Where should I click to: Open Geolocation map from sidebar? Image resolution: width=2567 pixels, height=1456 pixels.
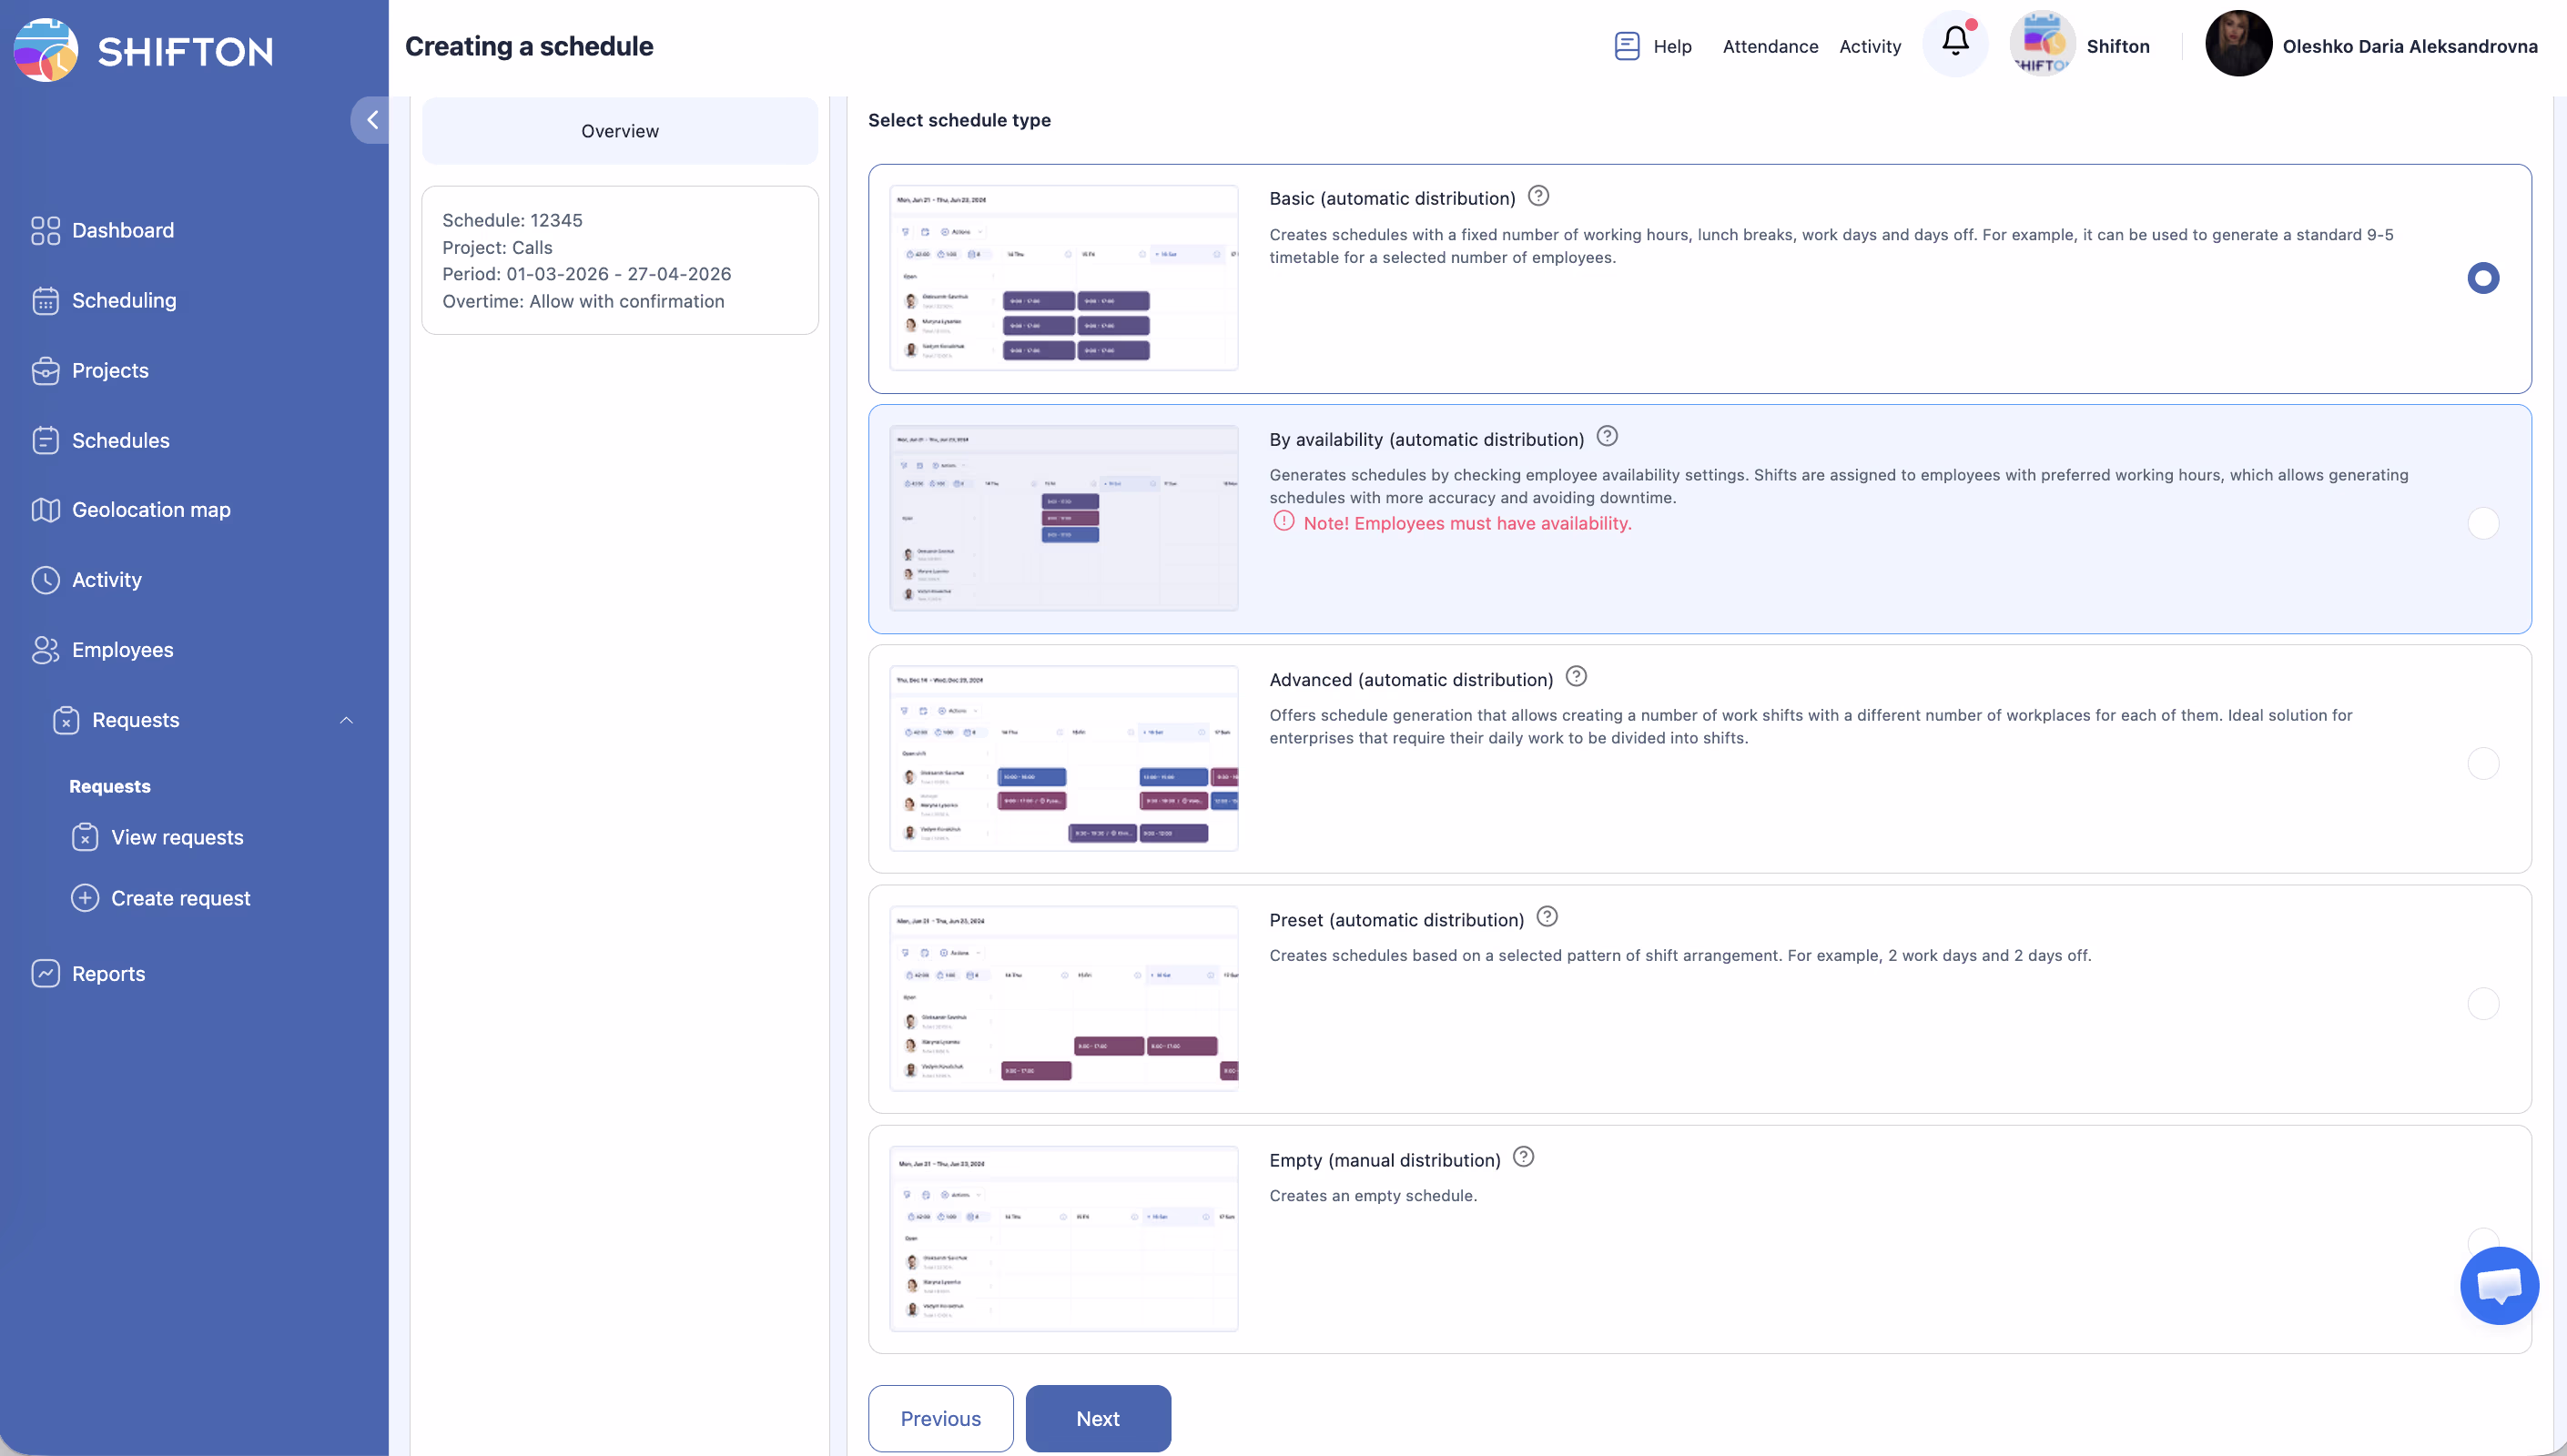[150, 510]
